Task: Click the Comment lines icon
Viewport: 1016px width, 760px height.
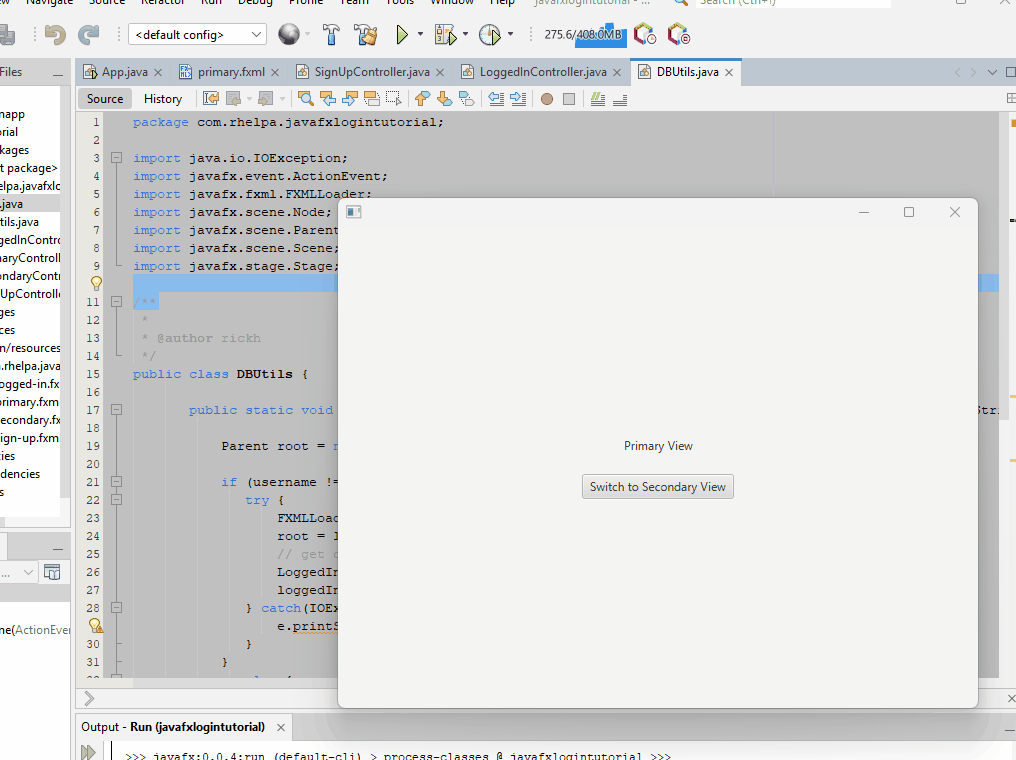Action: coord(598,98)
